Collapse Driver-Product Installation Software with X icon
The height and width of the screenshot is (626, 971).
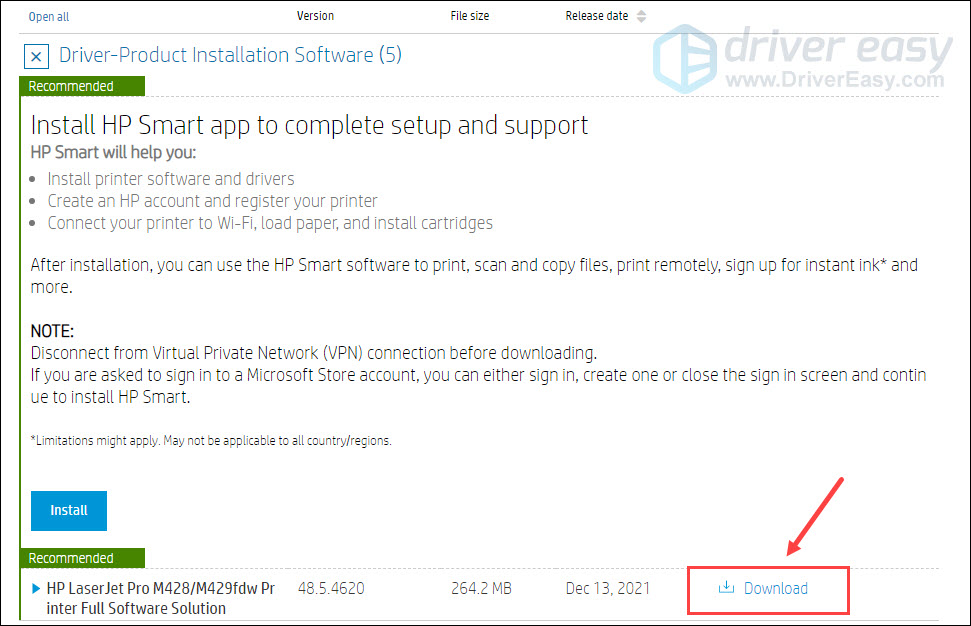click(36, 56)
